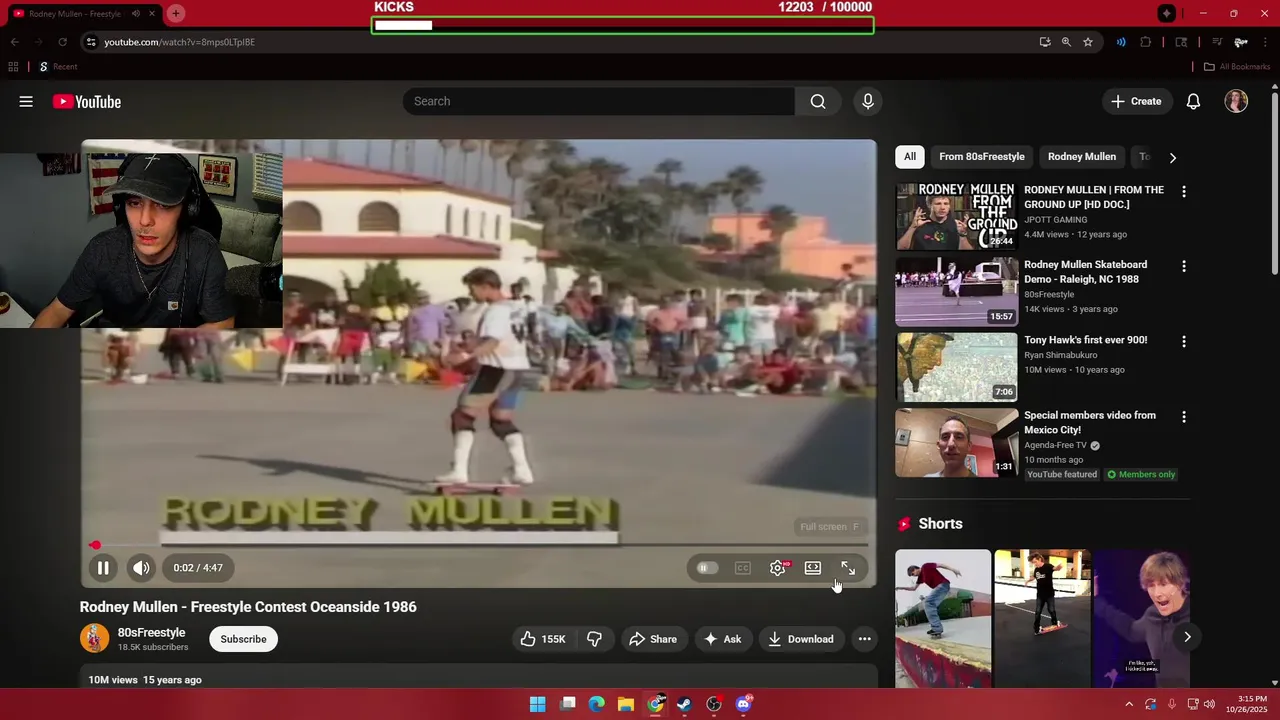1280x720 pixels.
Task: Open a new browser tab
Action: pos(176,13)
